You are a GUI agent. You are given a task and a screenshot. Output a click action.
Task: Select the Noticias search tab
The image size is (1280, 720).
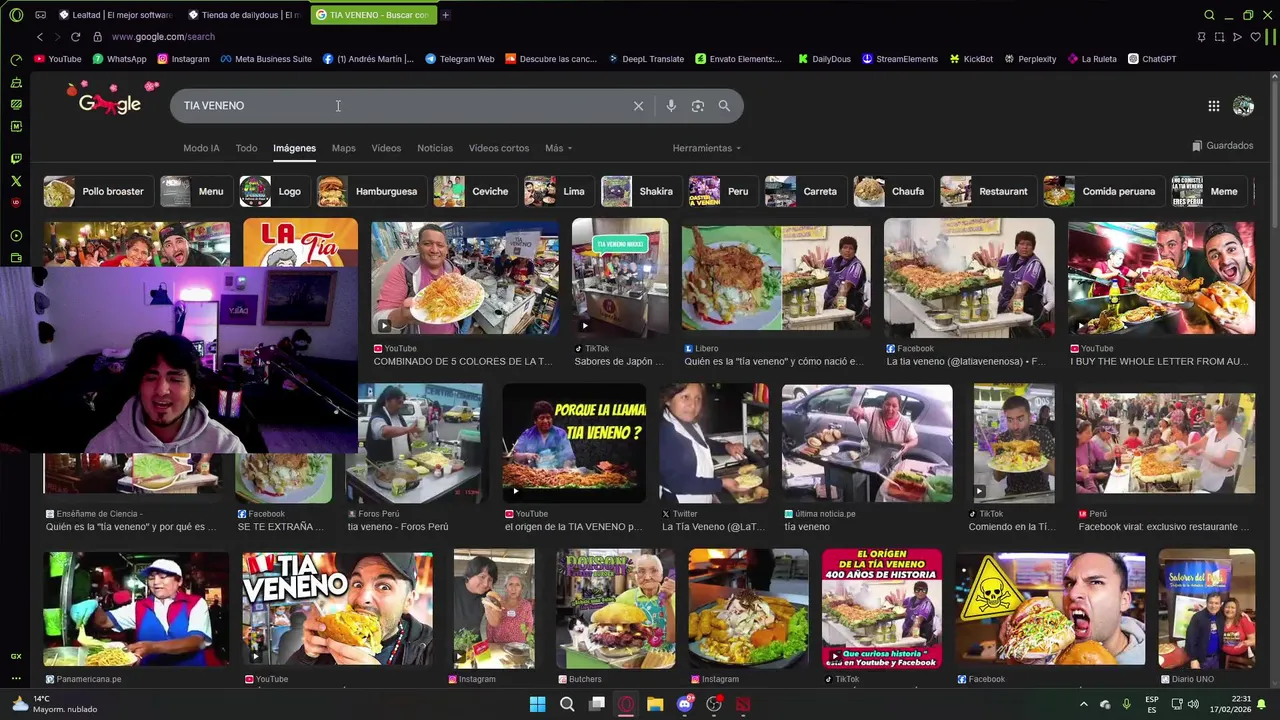[435, 148]
